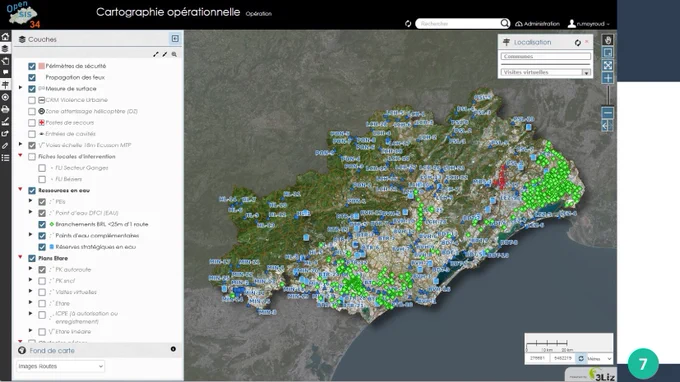Screen dimensions: 680x382
Task: Open the Images Routes basemap dropdown
Action: (60, 366)
